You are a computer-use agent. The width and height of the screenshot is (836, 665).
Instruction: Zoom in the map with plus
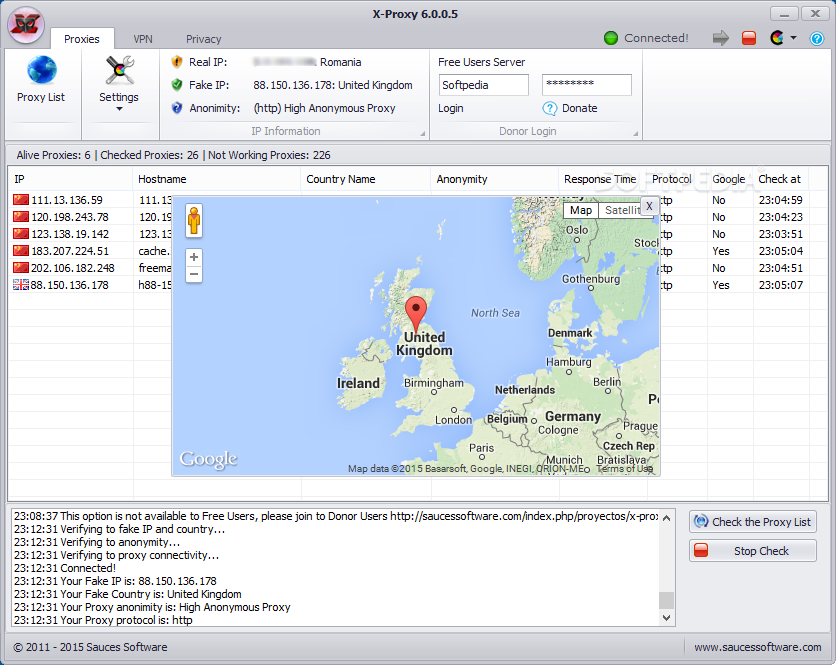pos(194,257)
